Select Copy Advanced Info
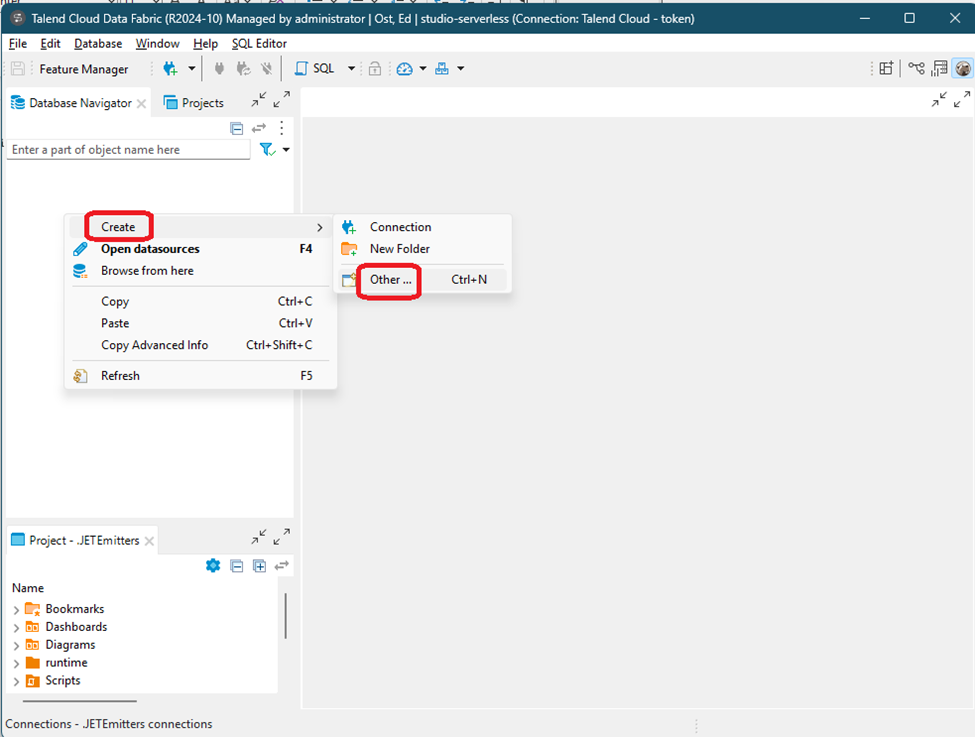The height and width of the screenshot is (737, 975). 200,345
